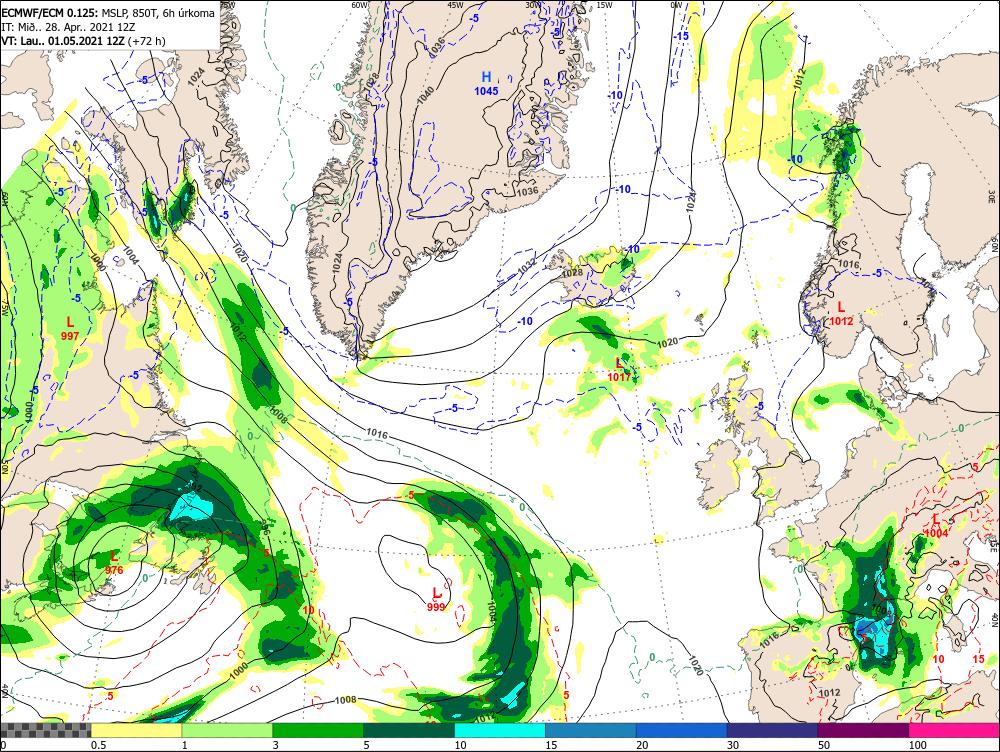This screenshot has height=752, width=1000.
Task: Click the 'L 1004' low over central Europe
Action: tap(936, 526)
